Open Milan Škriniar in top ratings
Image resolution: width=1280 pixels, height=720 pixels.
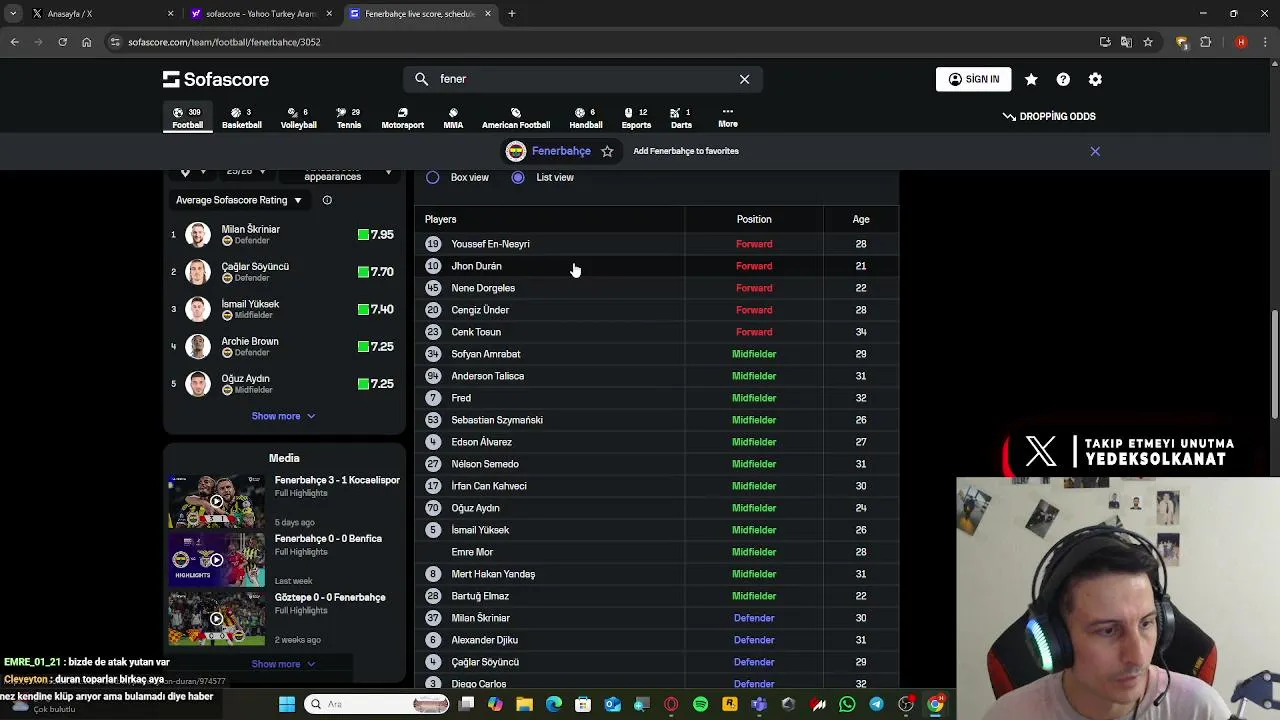click(284, 235)
